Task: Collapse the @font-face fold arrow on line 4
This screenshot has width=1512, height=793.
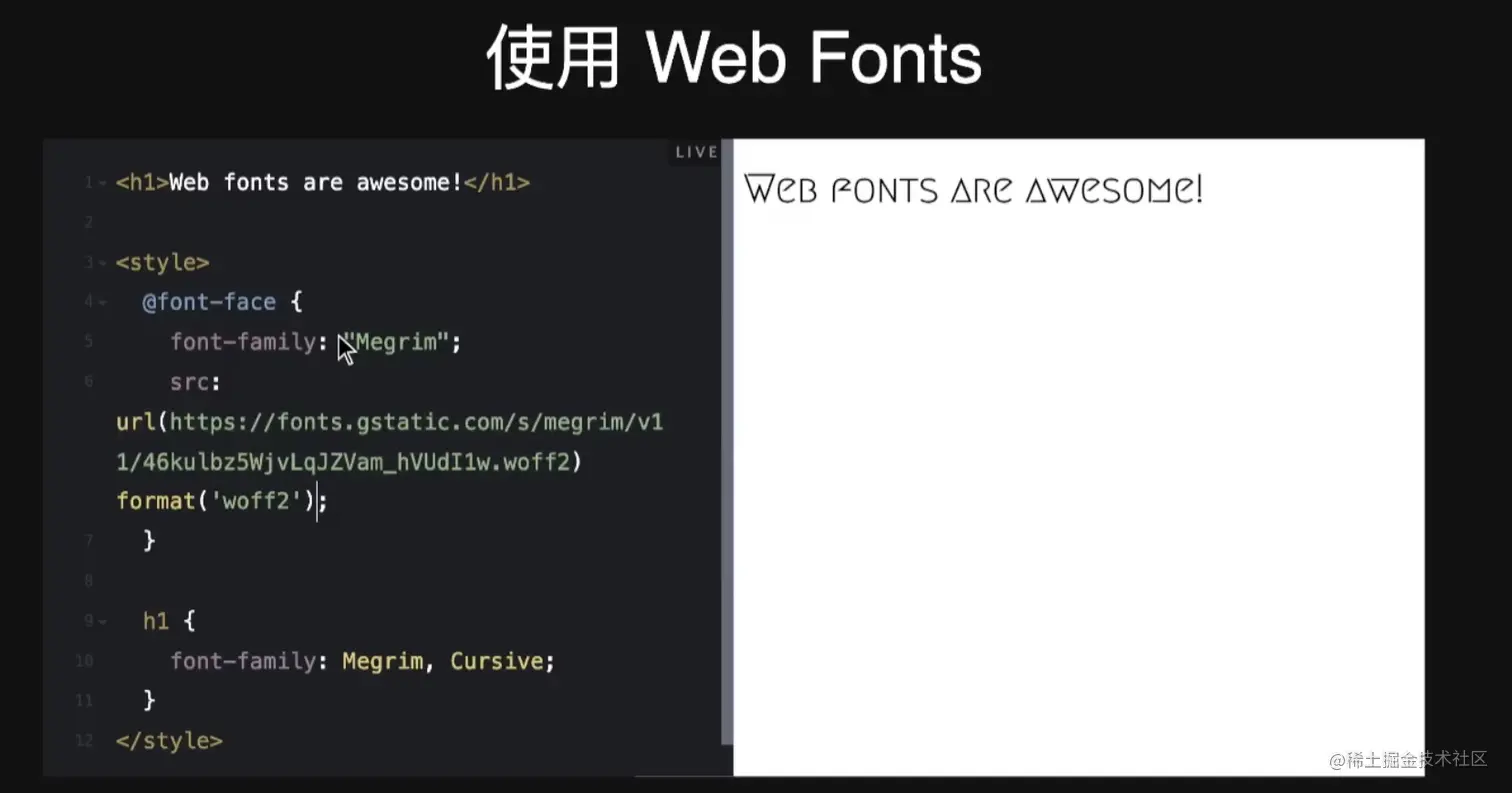Action: point(103,303)
